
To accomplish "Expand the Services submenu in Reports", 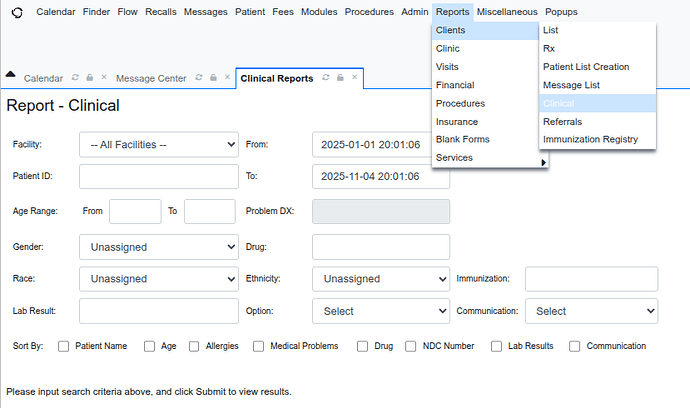I will tap(485, 158).
